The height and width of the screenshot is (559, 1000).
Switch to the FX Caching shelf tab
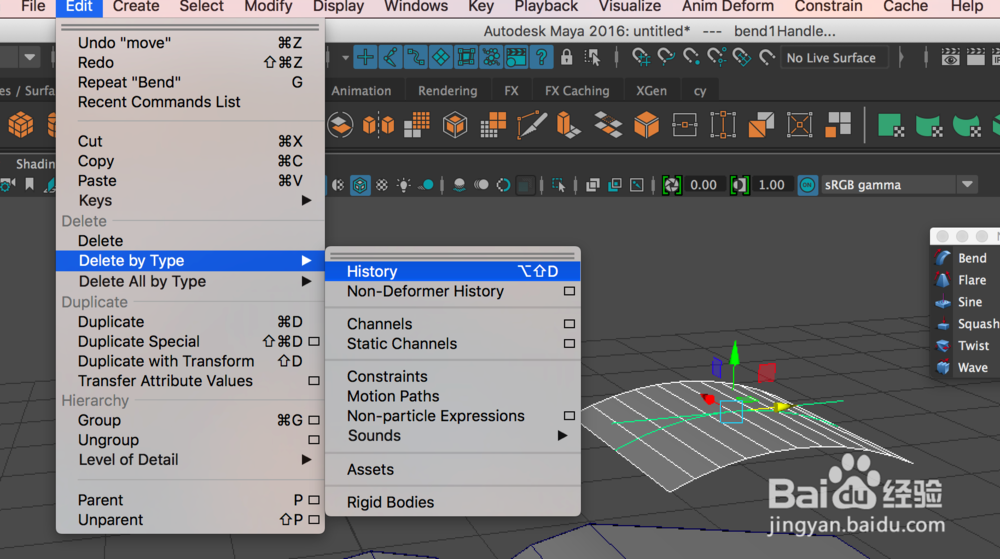tap(577, 91)
